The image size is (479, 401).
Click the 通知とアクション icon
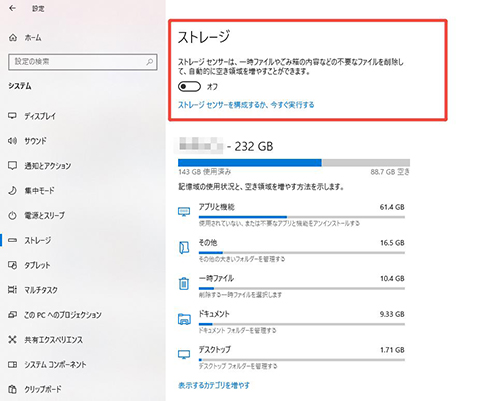tap(12, 165)
